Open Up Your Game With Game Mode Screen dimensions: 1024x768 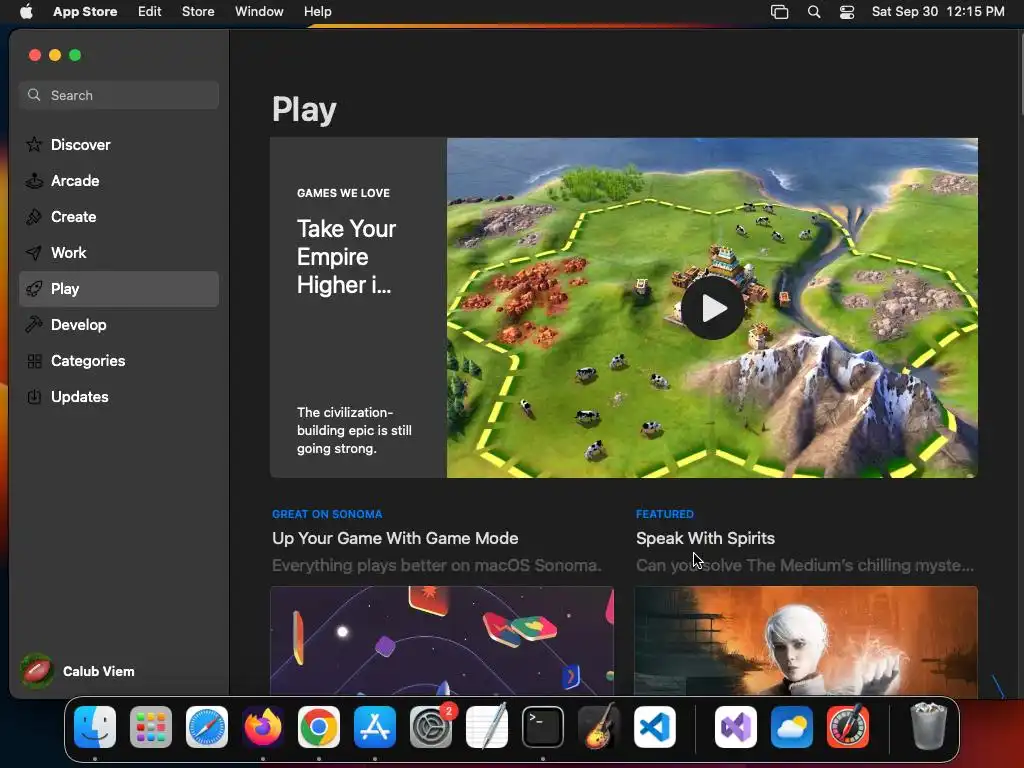tap(395, 538)
